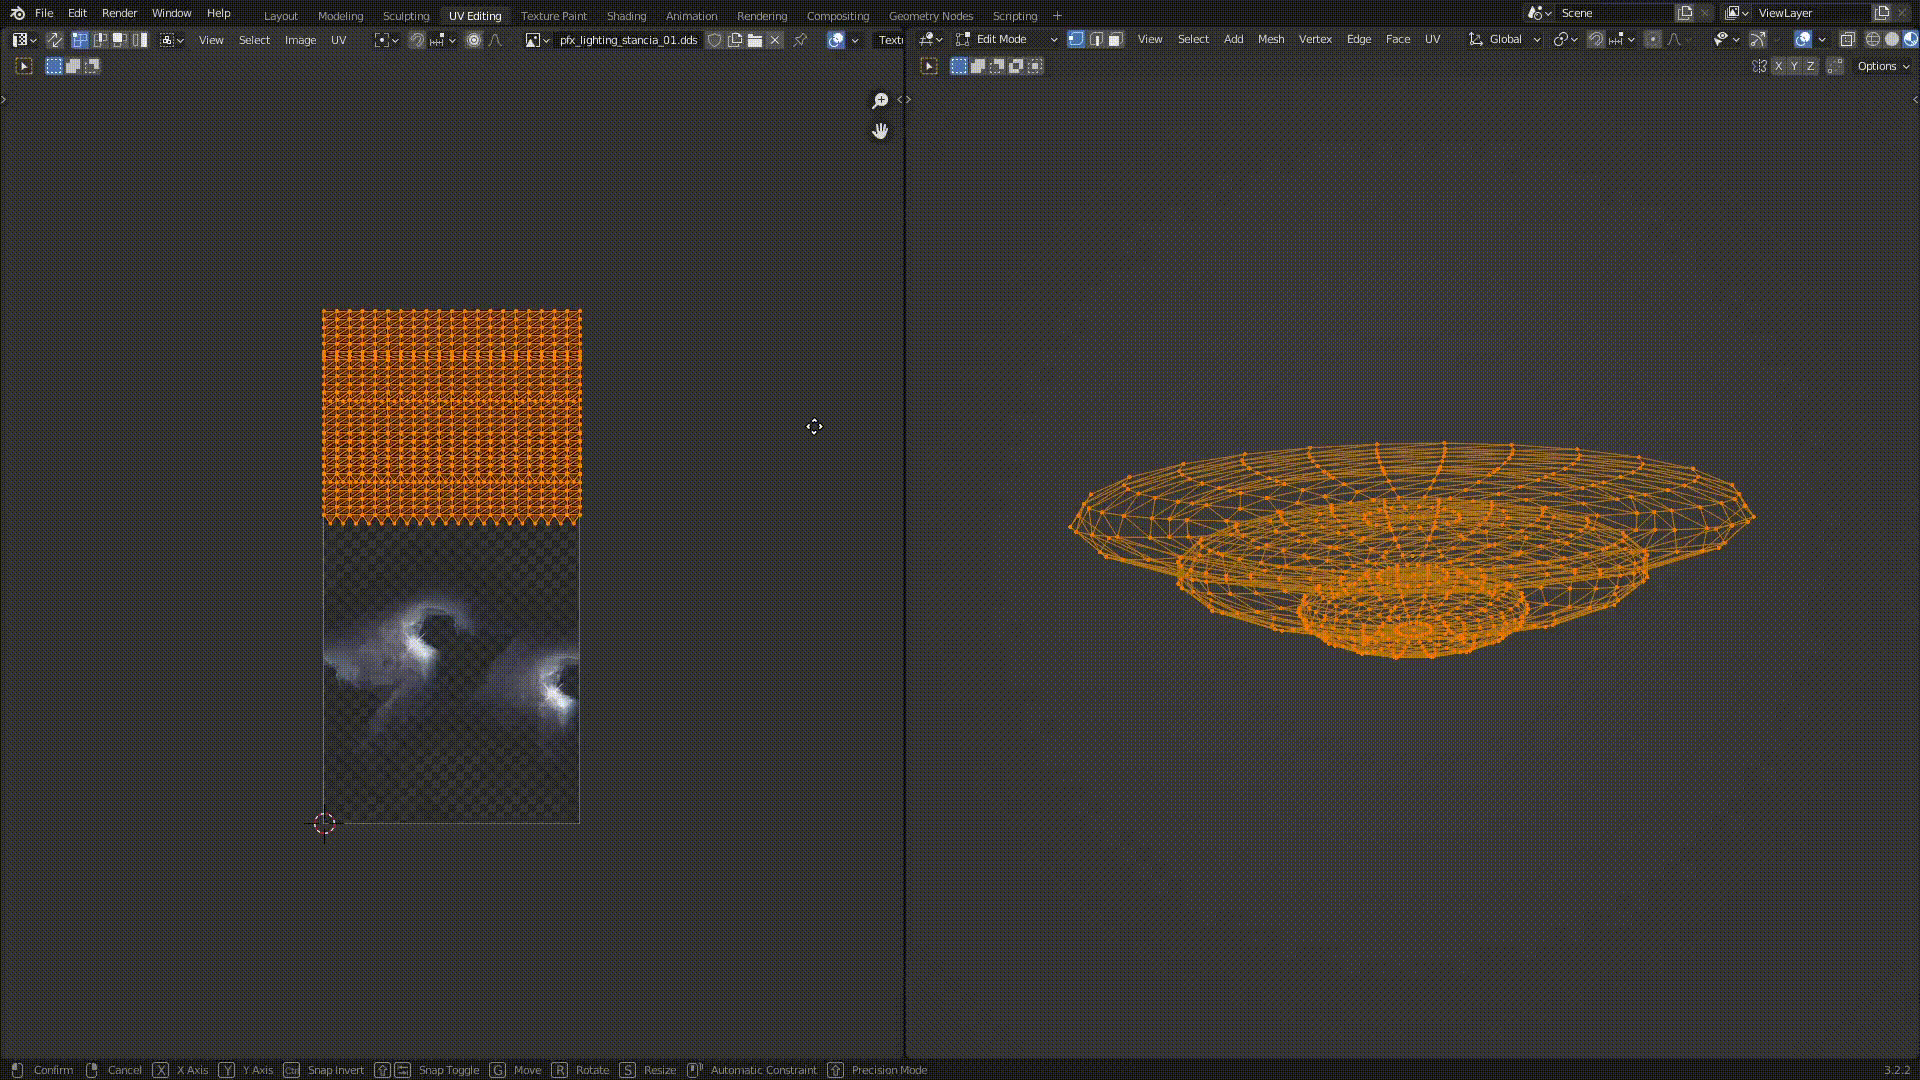The width and height of the screenshot is (1920, 1080).
Task: Toggle X-ray display in 3D viewport
Action: 1847,39
